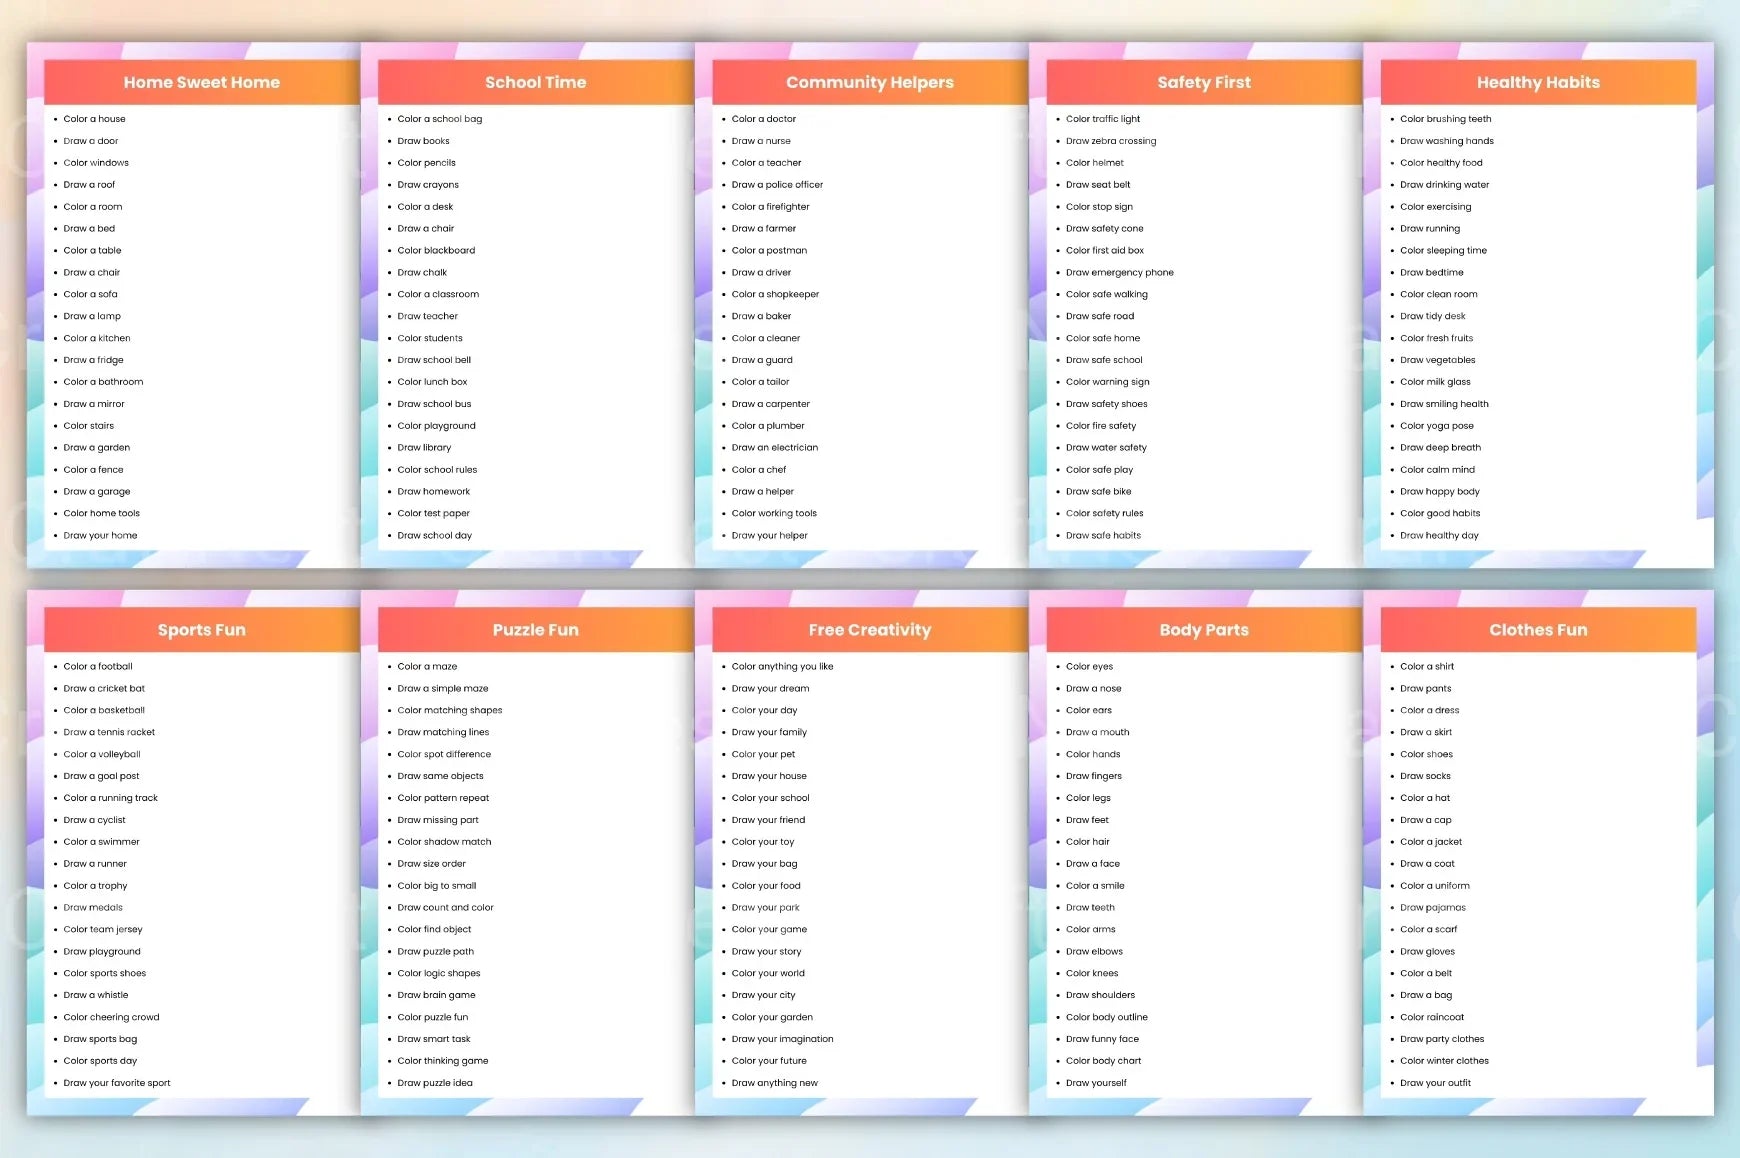Click the 'Draw fingers' list item
Viewport: 1740px width, 1158px height.
(1093, 777)
